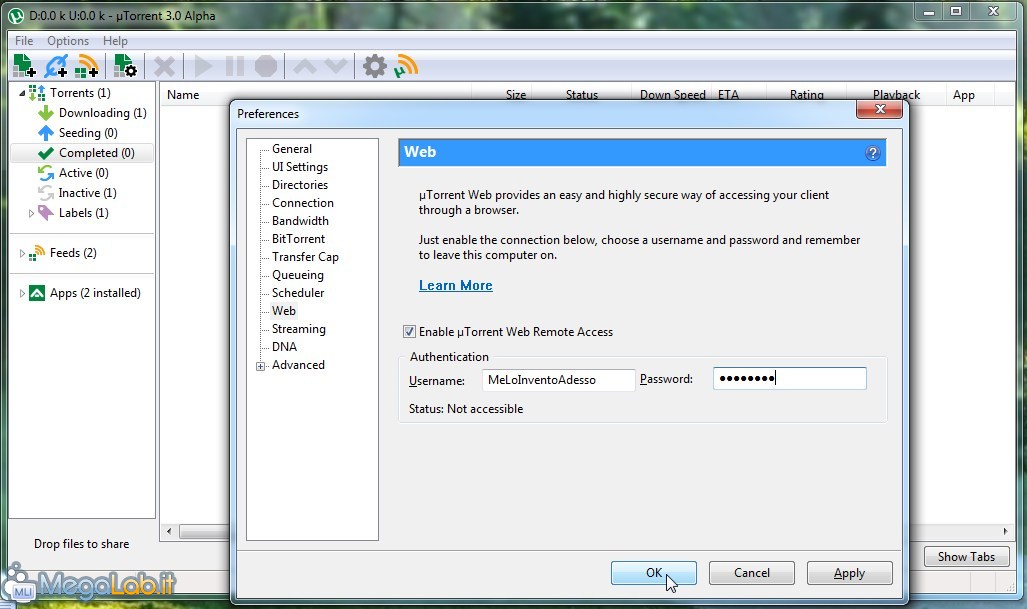The height and width of the screenshot is (609, 1027).
Task: Open Transfer Cap preferences page
Action: pos(305,257)
